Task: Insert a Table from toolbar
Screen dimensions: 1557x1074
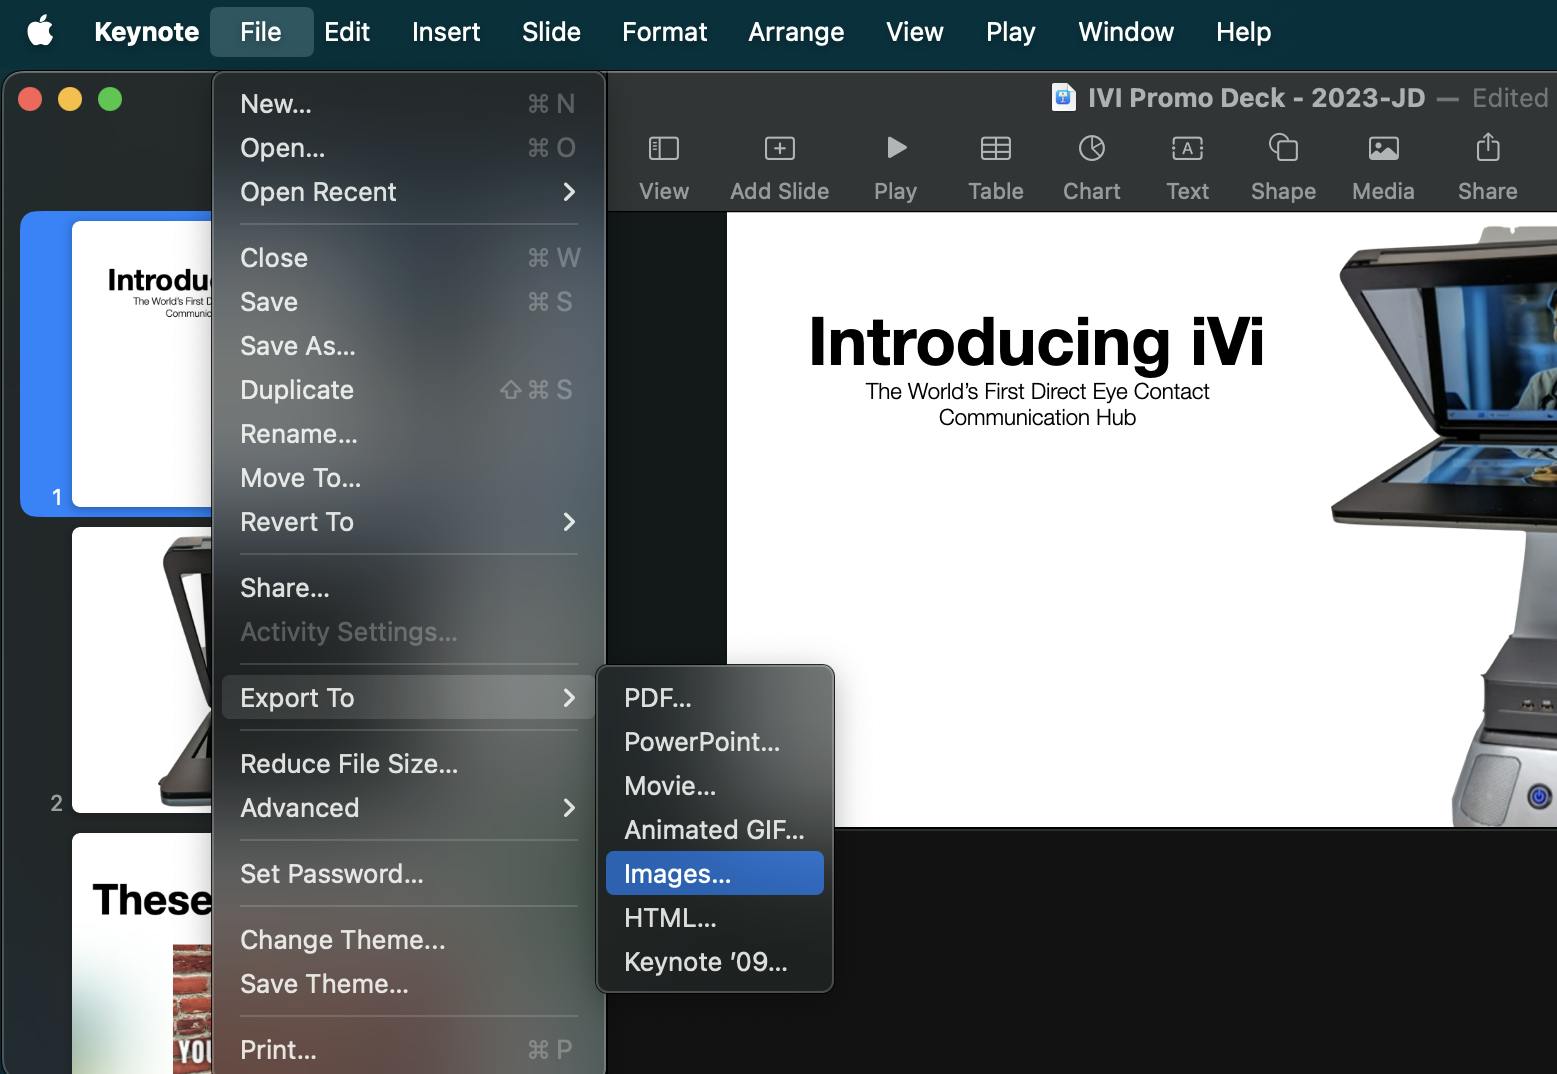Action: [x=995, y=168]
